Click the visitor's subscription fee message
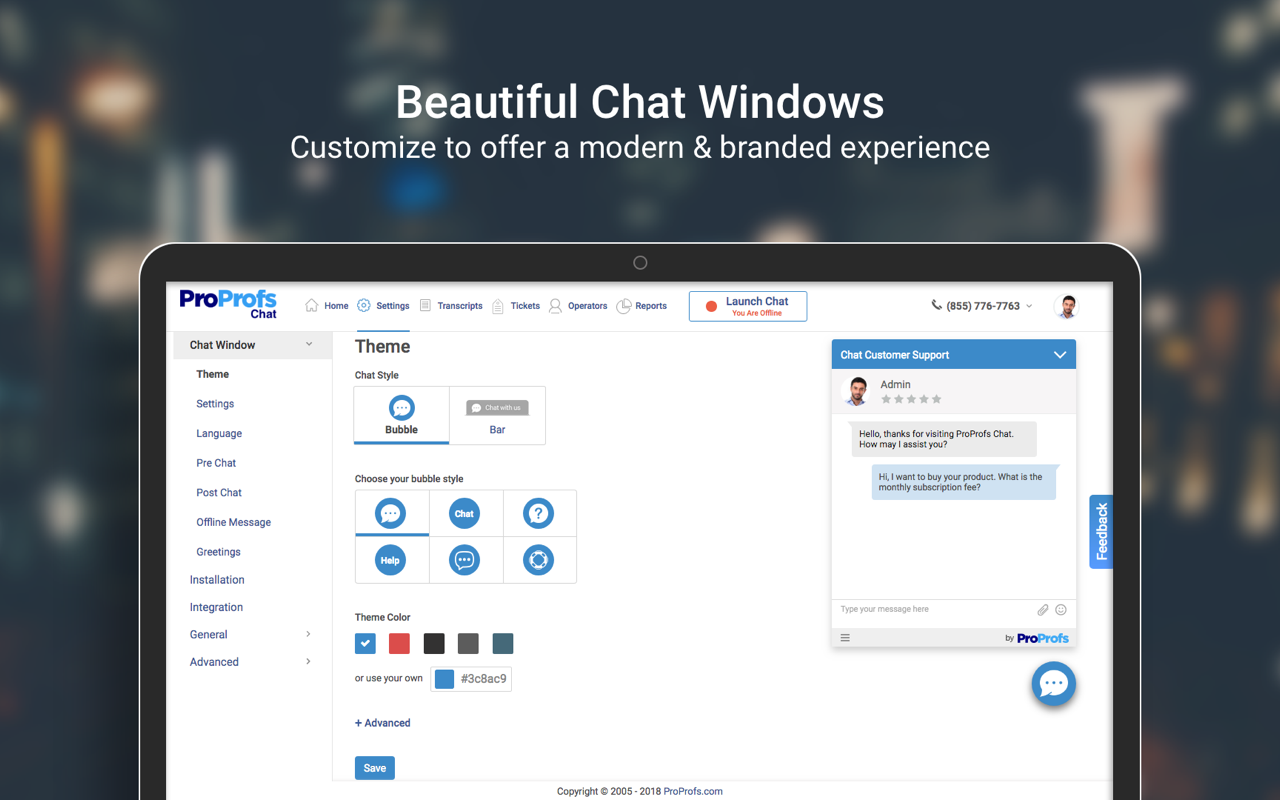The height and width of the screenshot is (800, 1280). click(x=964, y=482)
